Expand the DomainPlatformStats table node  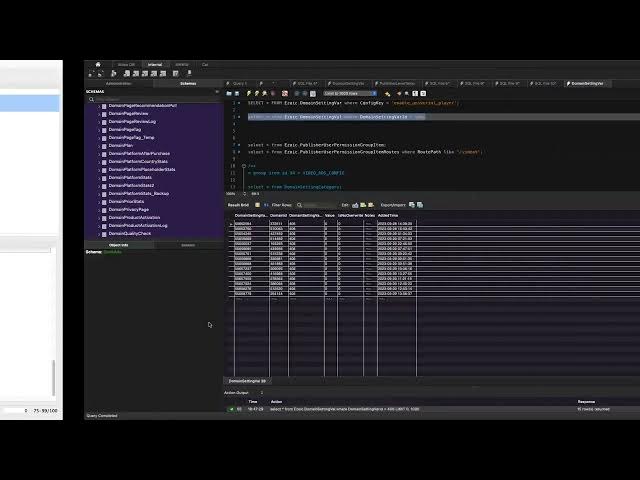click(x=99, y=178)
